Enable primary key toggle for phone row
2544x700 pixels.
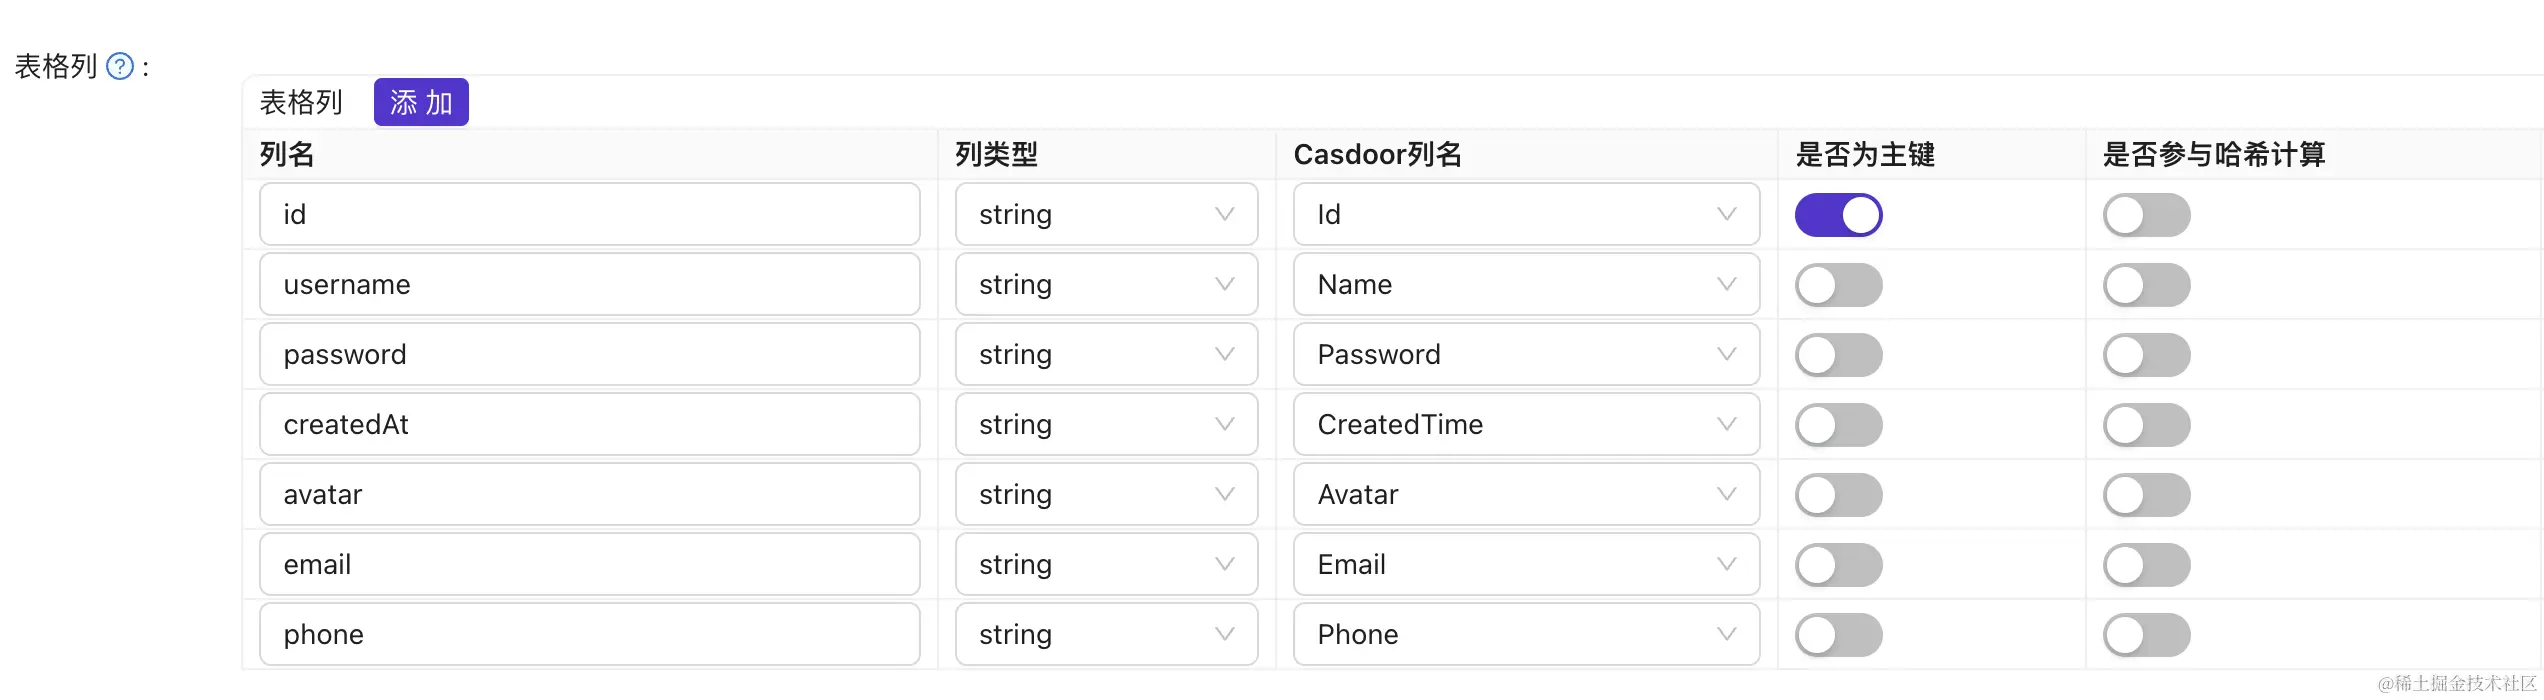(x=1838, y=635)
